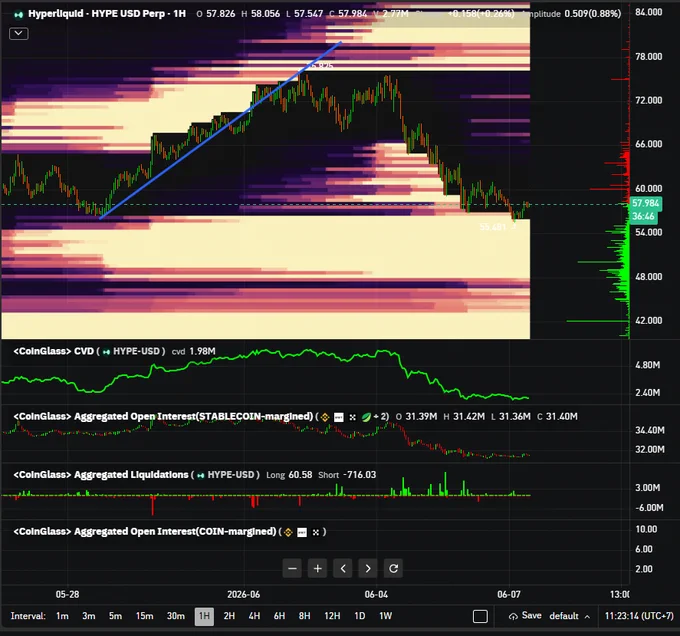Click the 4.80M CVD axis label
Image resolution: width=680 pixels, height=636 pixels.
647,365
